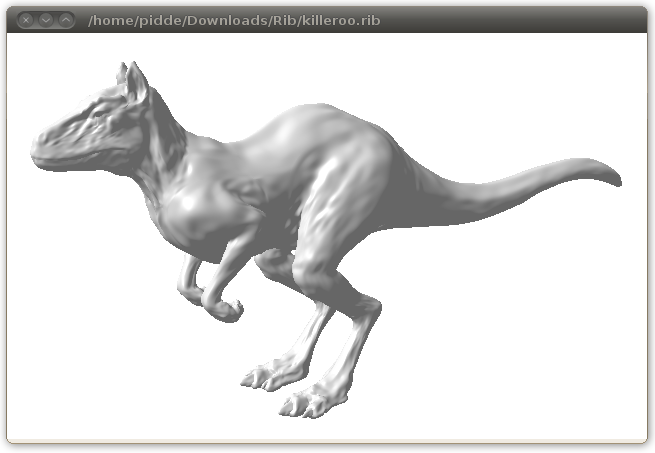The image size is (655, 453).
Task: Minimize the killeroo.rib render window
Action: (46, 19)
